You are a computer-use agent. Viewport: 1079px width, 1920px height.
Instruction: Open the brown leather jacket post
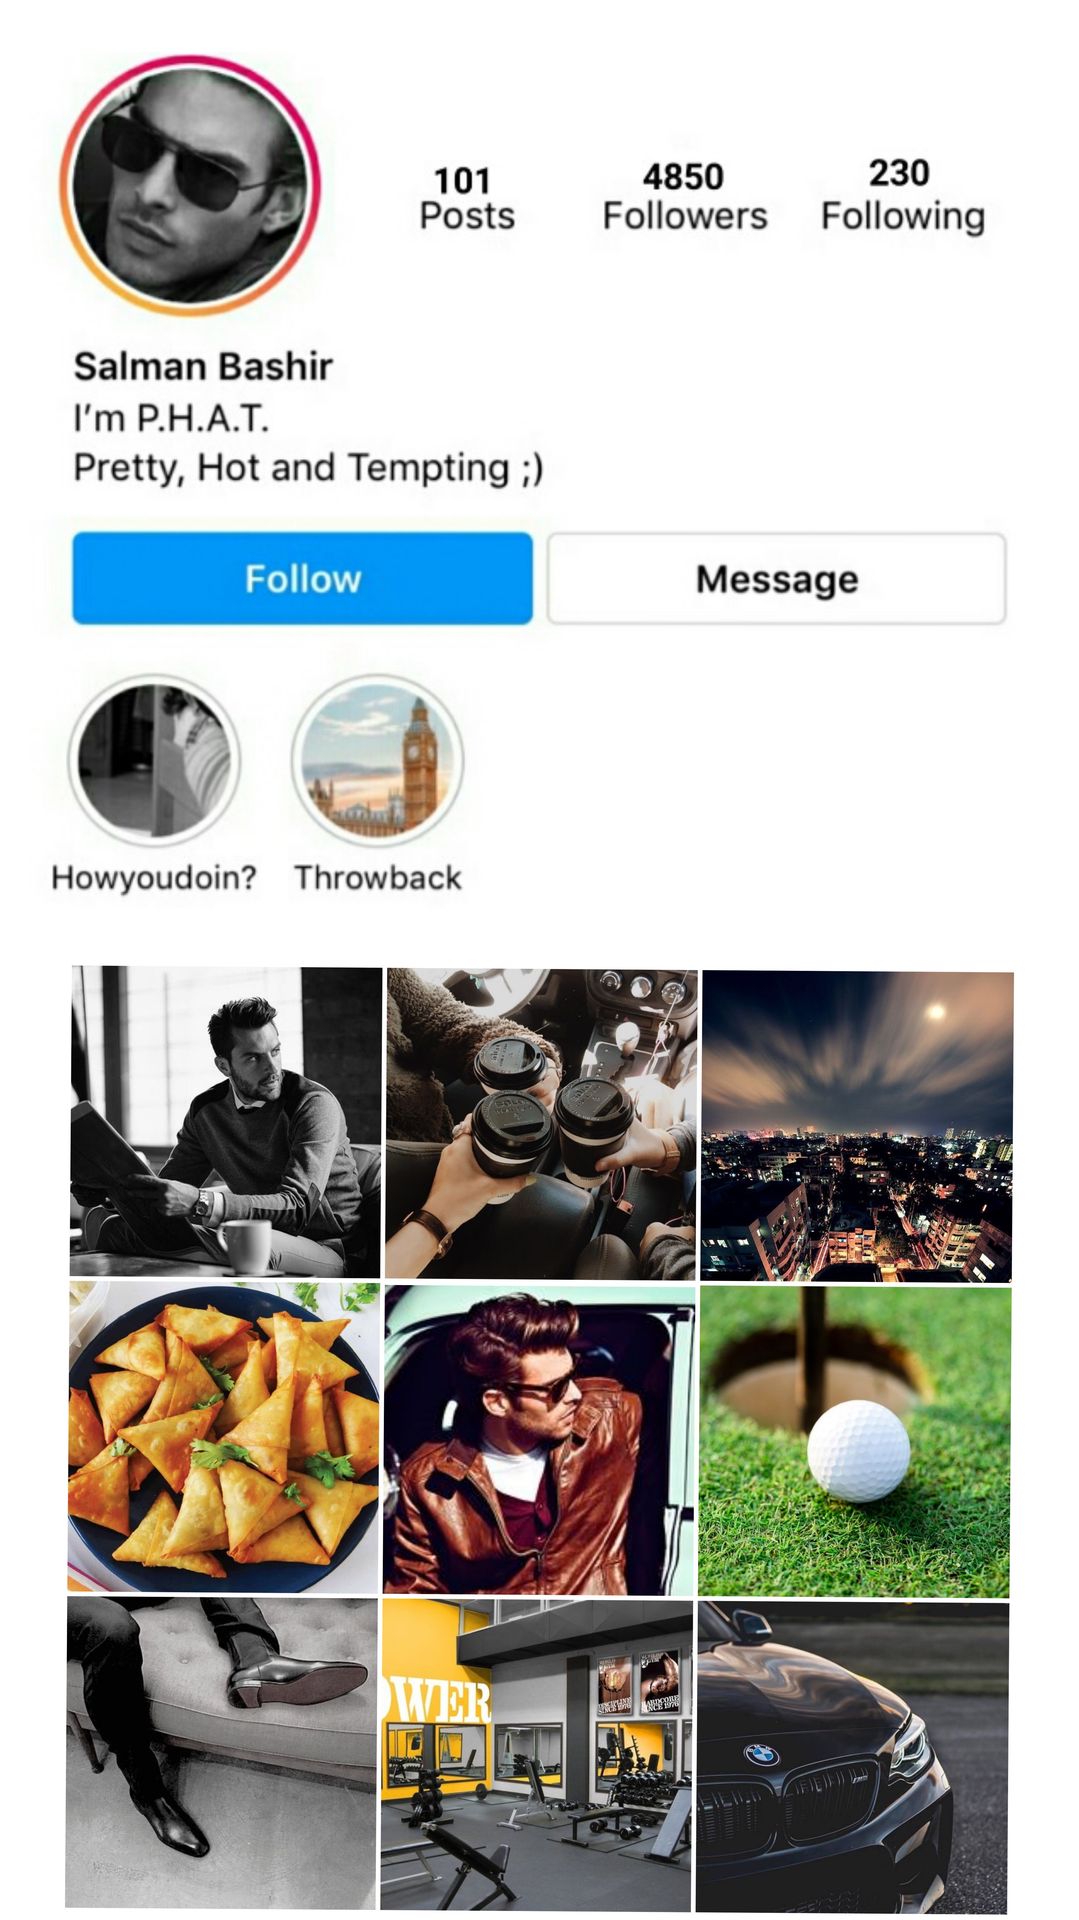click(x=539, y=1440)
